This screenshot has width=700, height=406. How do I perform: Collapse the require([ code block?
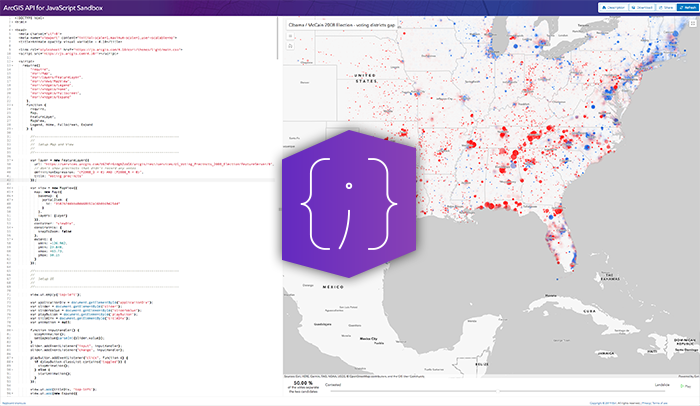pos(12,65)
